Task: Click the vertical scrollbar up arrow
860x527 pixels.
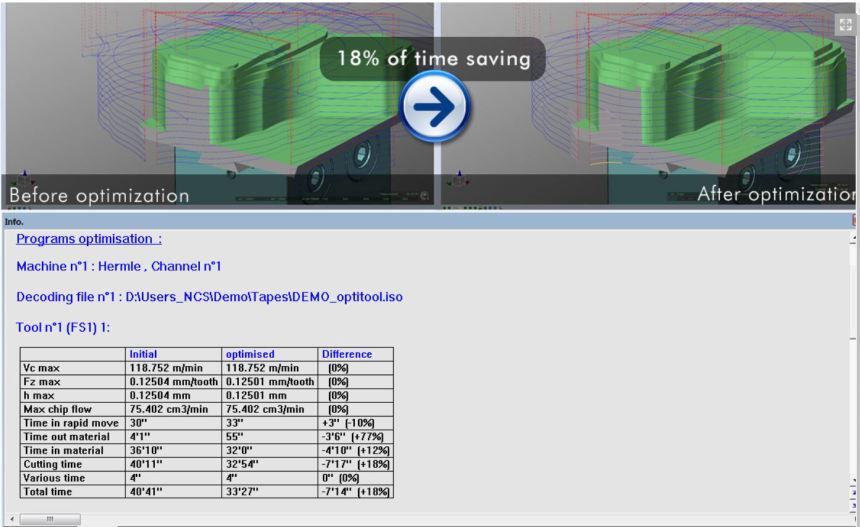Action: click(853, 238)
